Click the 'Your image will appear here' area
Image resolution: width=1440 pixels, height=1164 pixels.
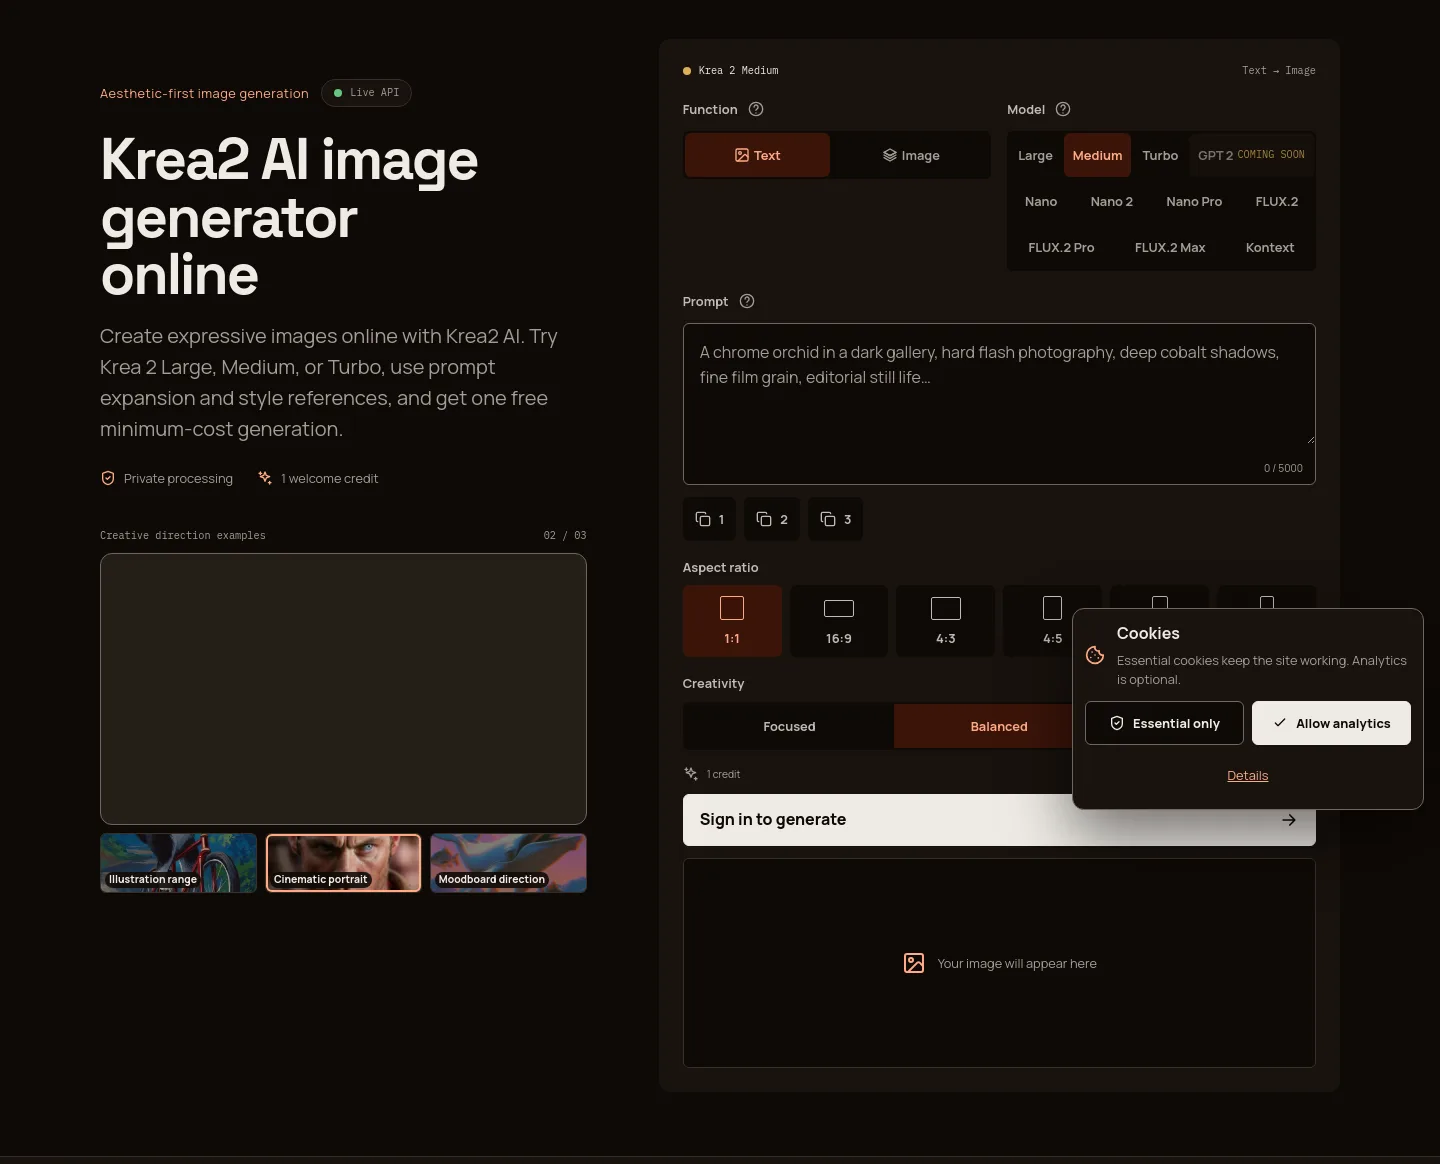pyautogui.click(x=999, y=963)
